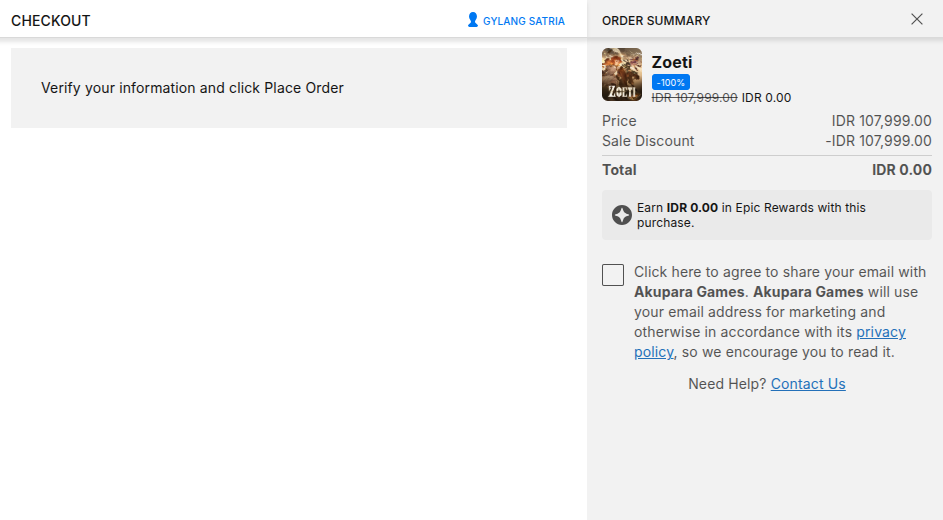Click the CHECKOUT heading
943x520 pixels.
pyautogui.click(x=51, y=21)
